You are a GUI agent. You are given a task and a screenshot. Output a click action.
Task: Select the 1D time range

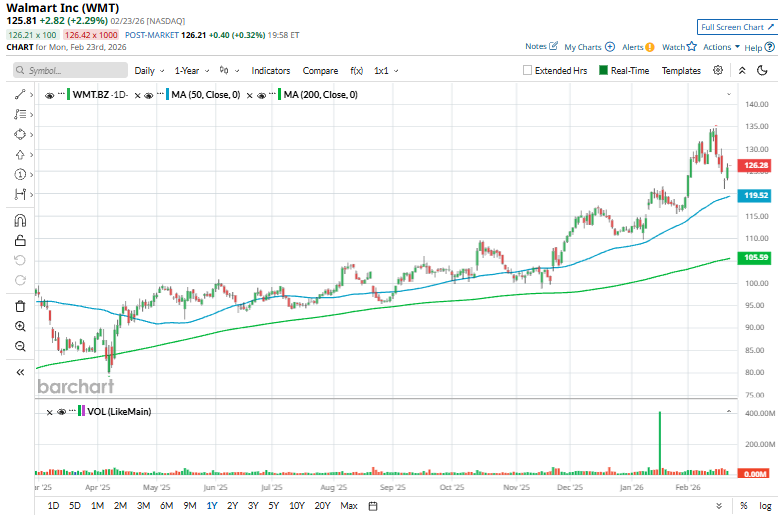[x=53, y=506]
